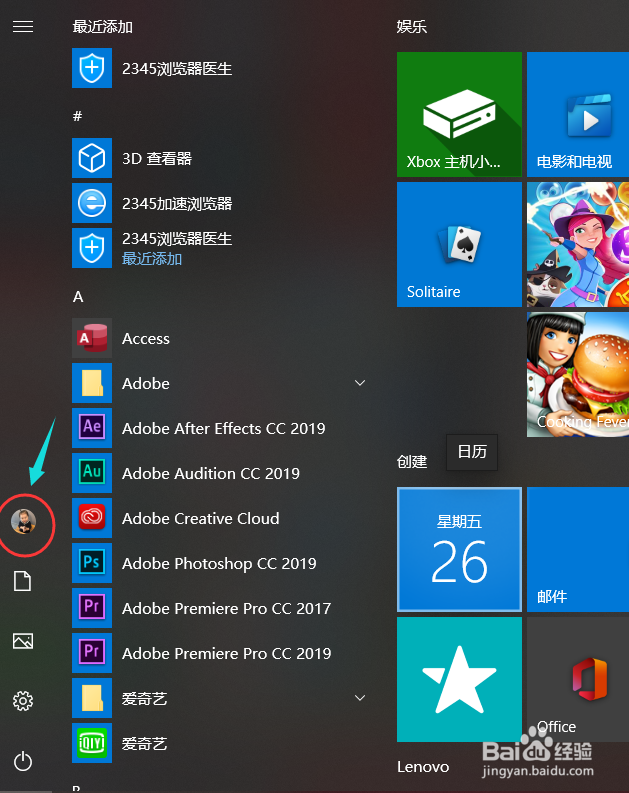Open the bubble witch game tile
This screenshot has height=793, width=629.
(x=578, y=244)
